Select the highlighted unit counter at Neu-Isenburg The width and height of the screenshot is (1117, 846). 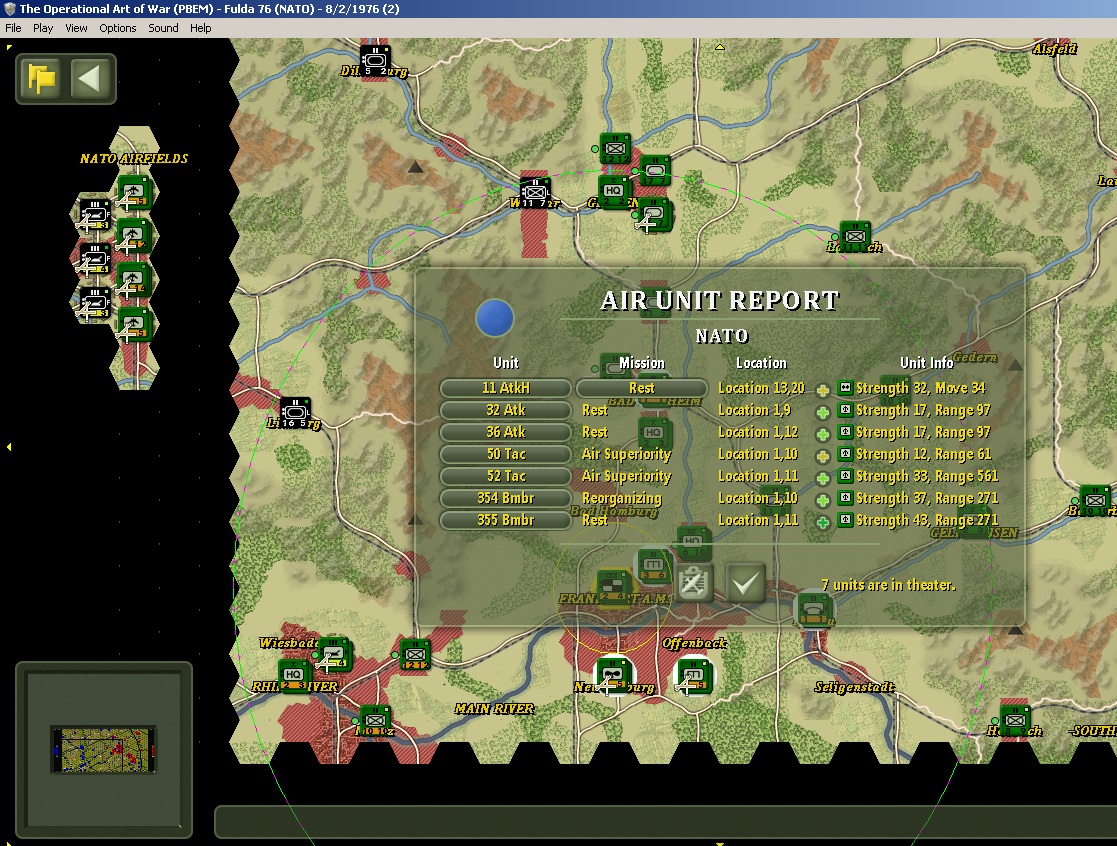(613, 675)
